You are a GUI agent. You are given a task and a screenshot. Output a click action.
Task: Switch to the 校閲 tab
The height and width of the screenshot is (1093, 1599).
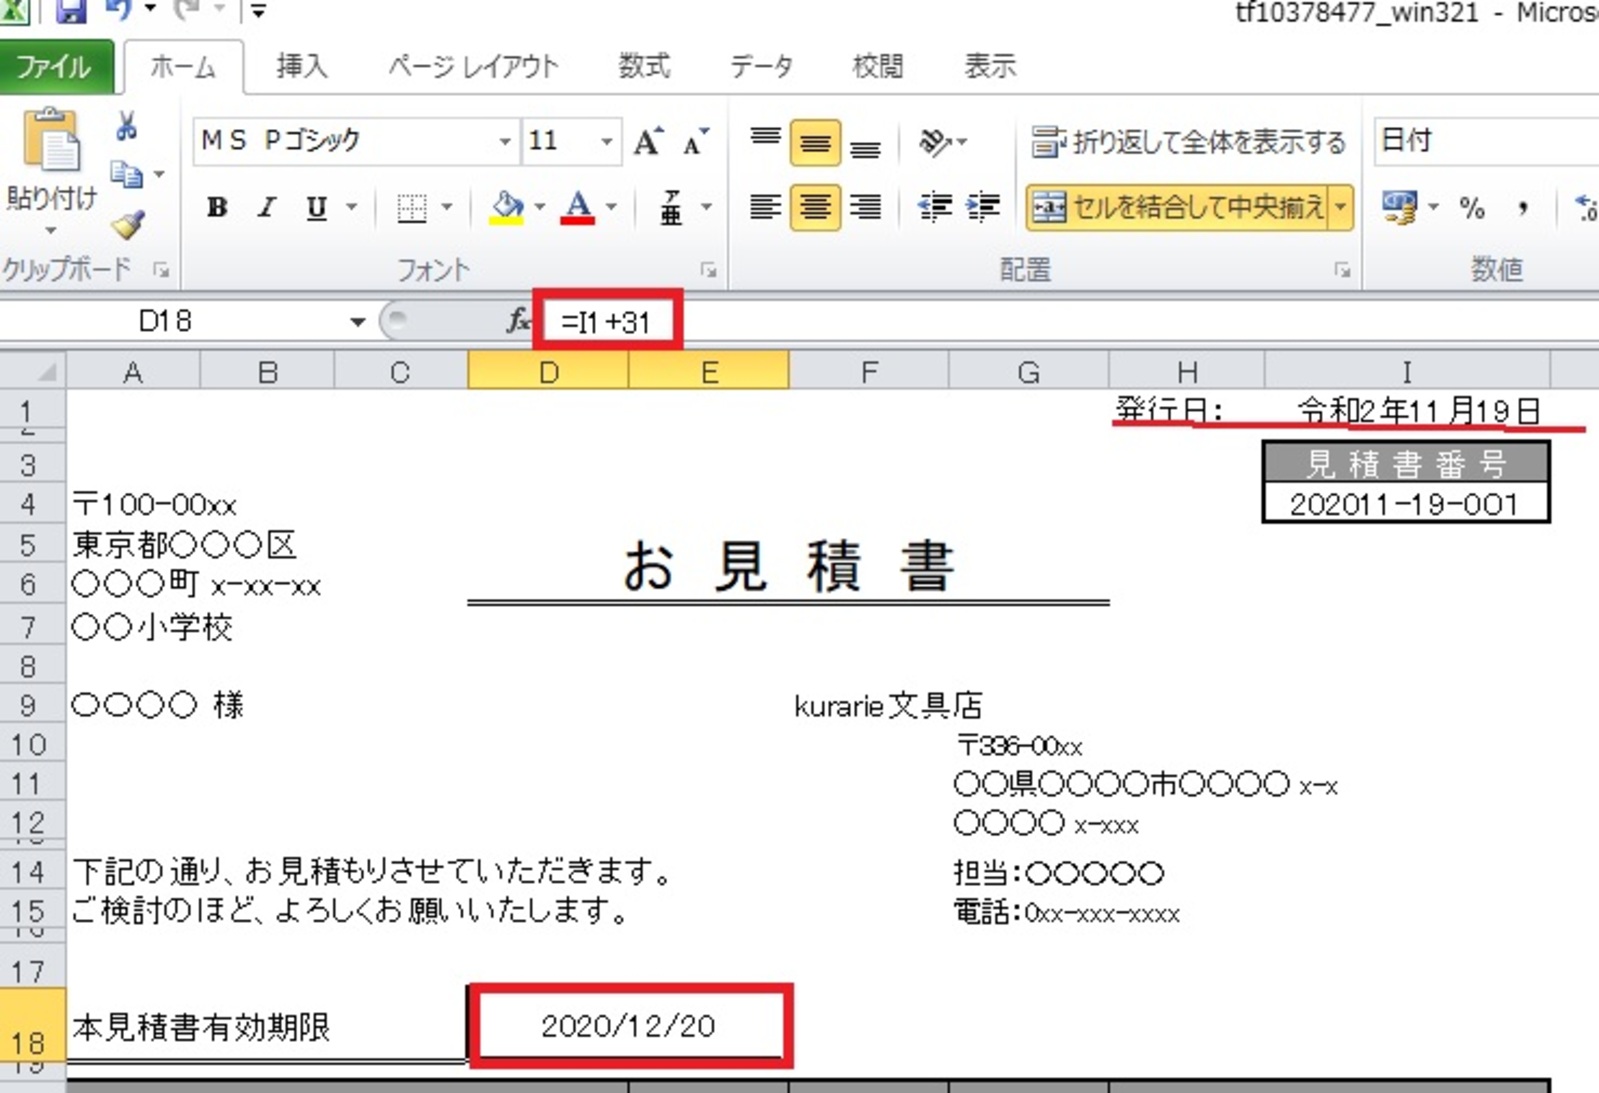tap(877, 67)
